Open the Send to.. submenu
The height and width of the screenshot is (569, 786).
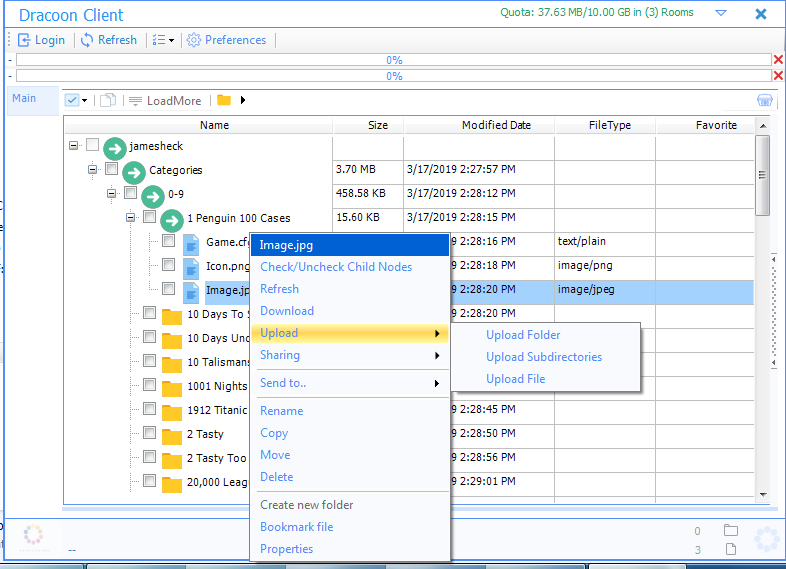coord(350,384)
